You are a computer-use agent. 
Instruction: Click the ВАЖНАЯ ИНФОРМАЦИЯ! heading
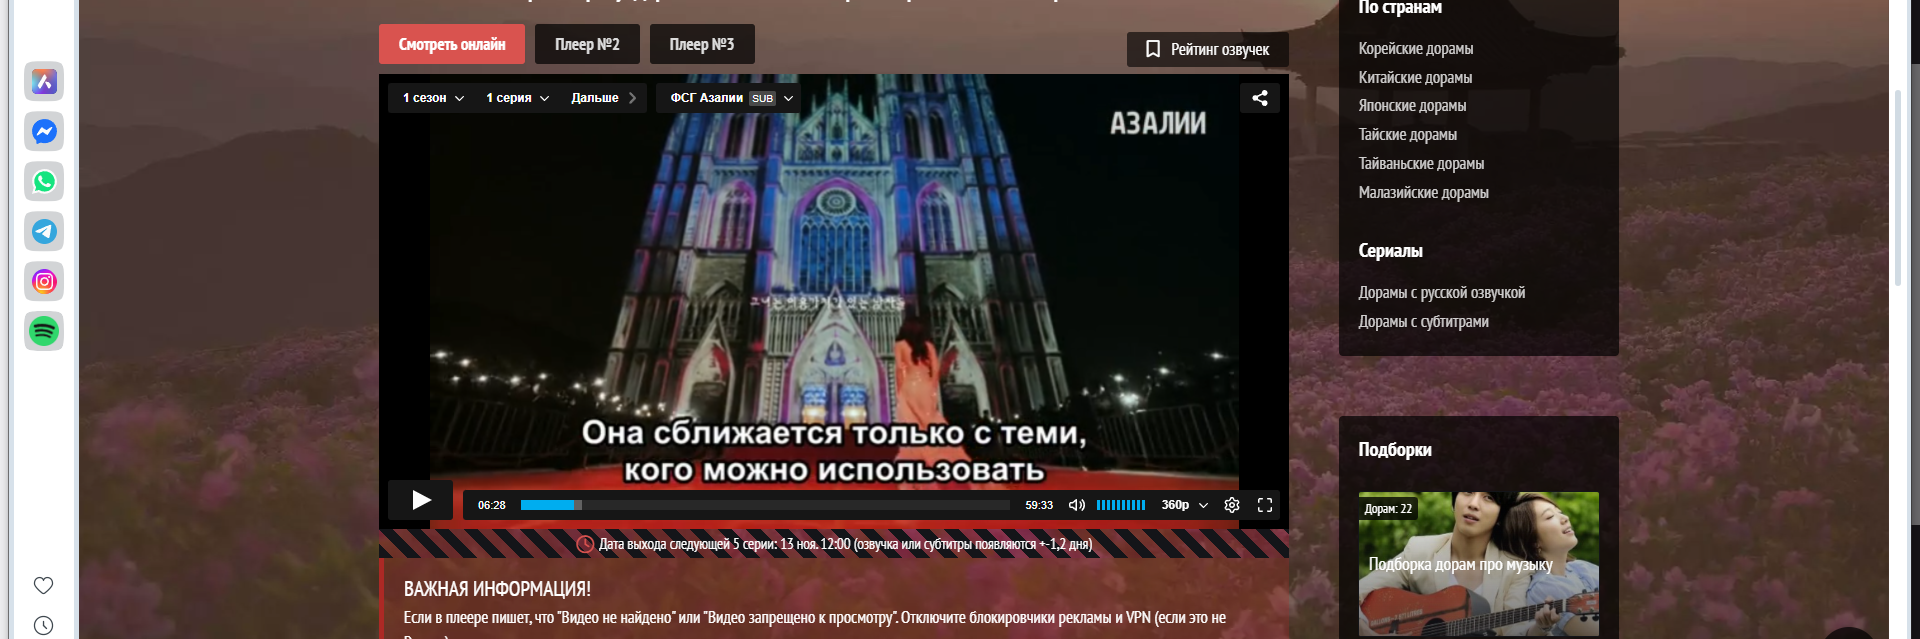[x=497, y=589]
